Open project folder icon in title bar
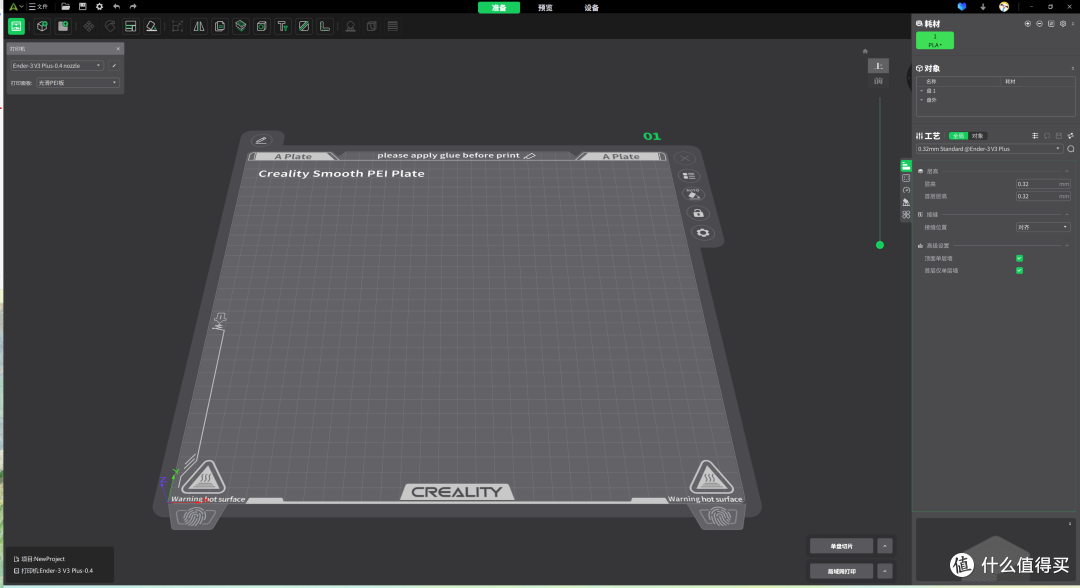1080x588 pixels. point(65,6)
